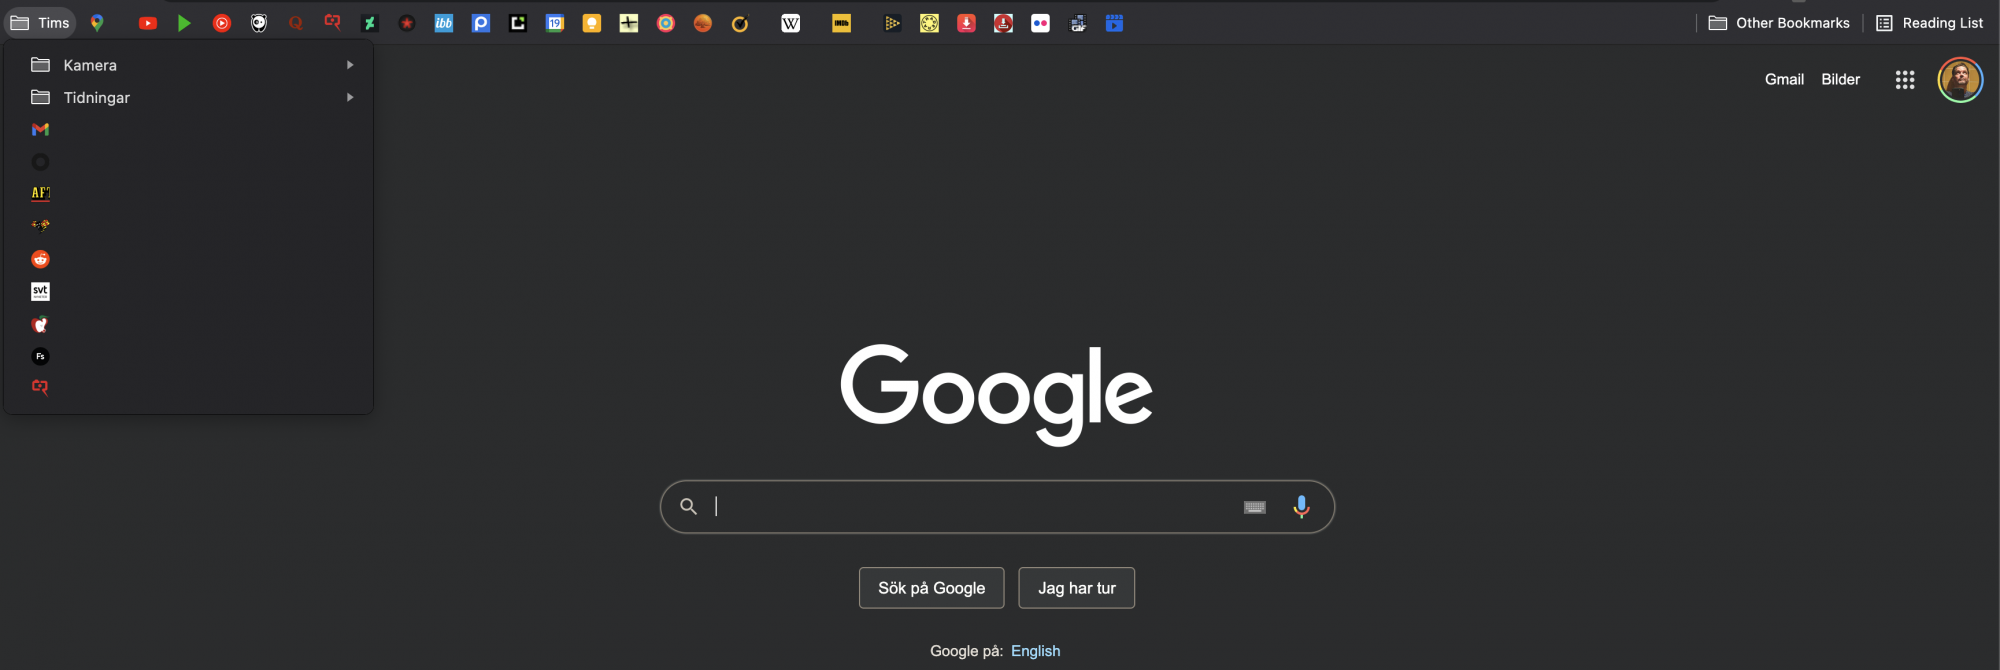Click the black square white bracket bookmark

click(518, 23)
